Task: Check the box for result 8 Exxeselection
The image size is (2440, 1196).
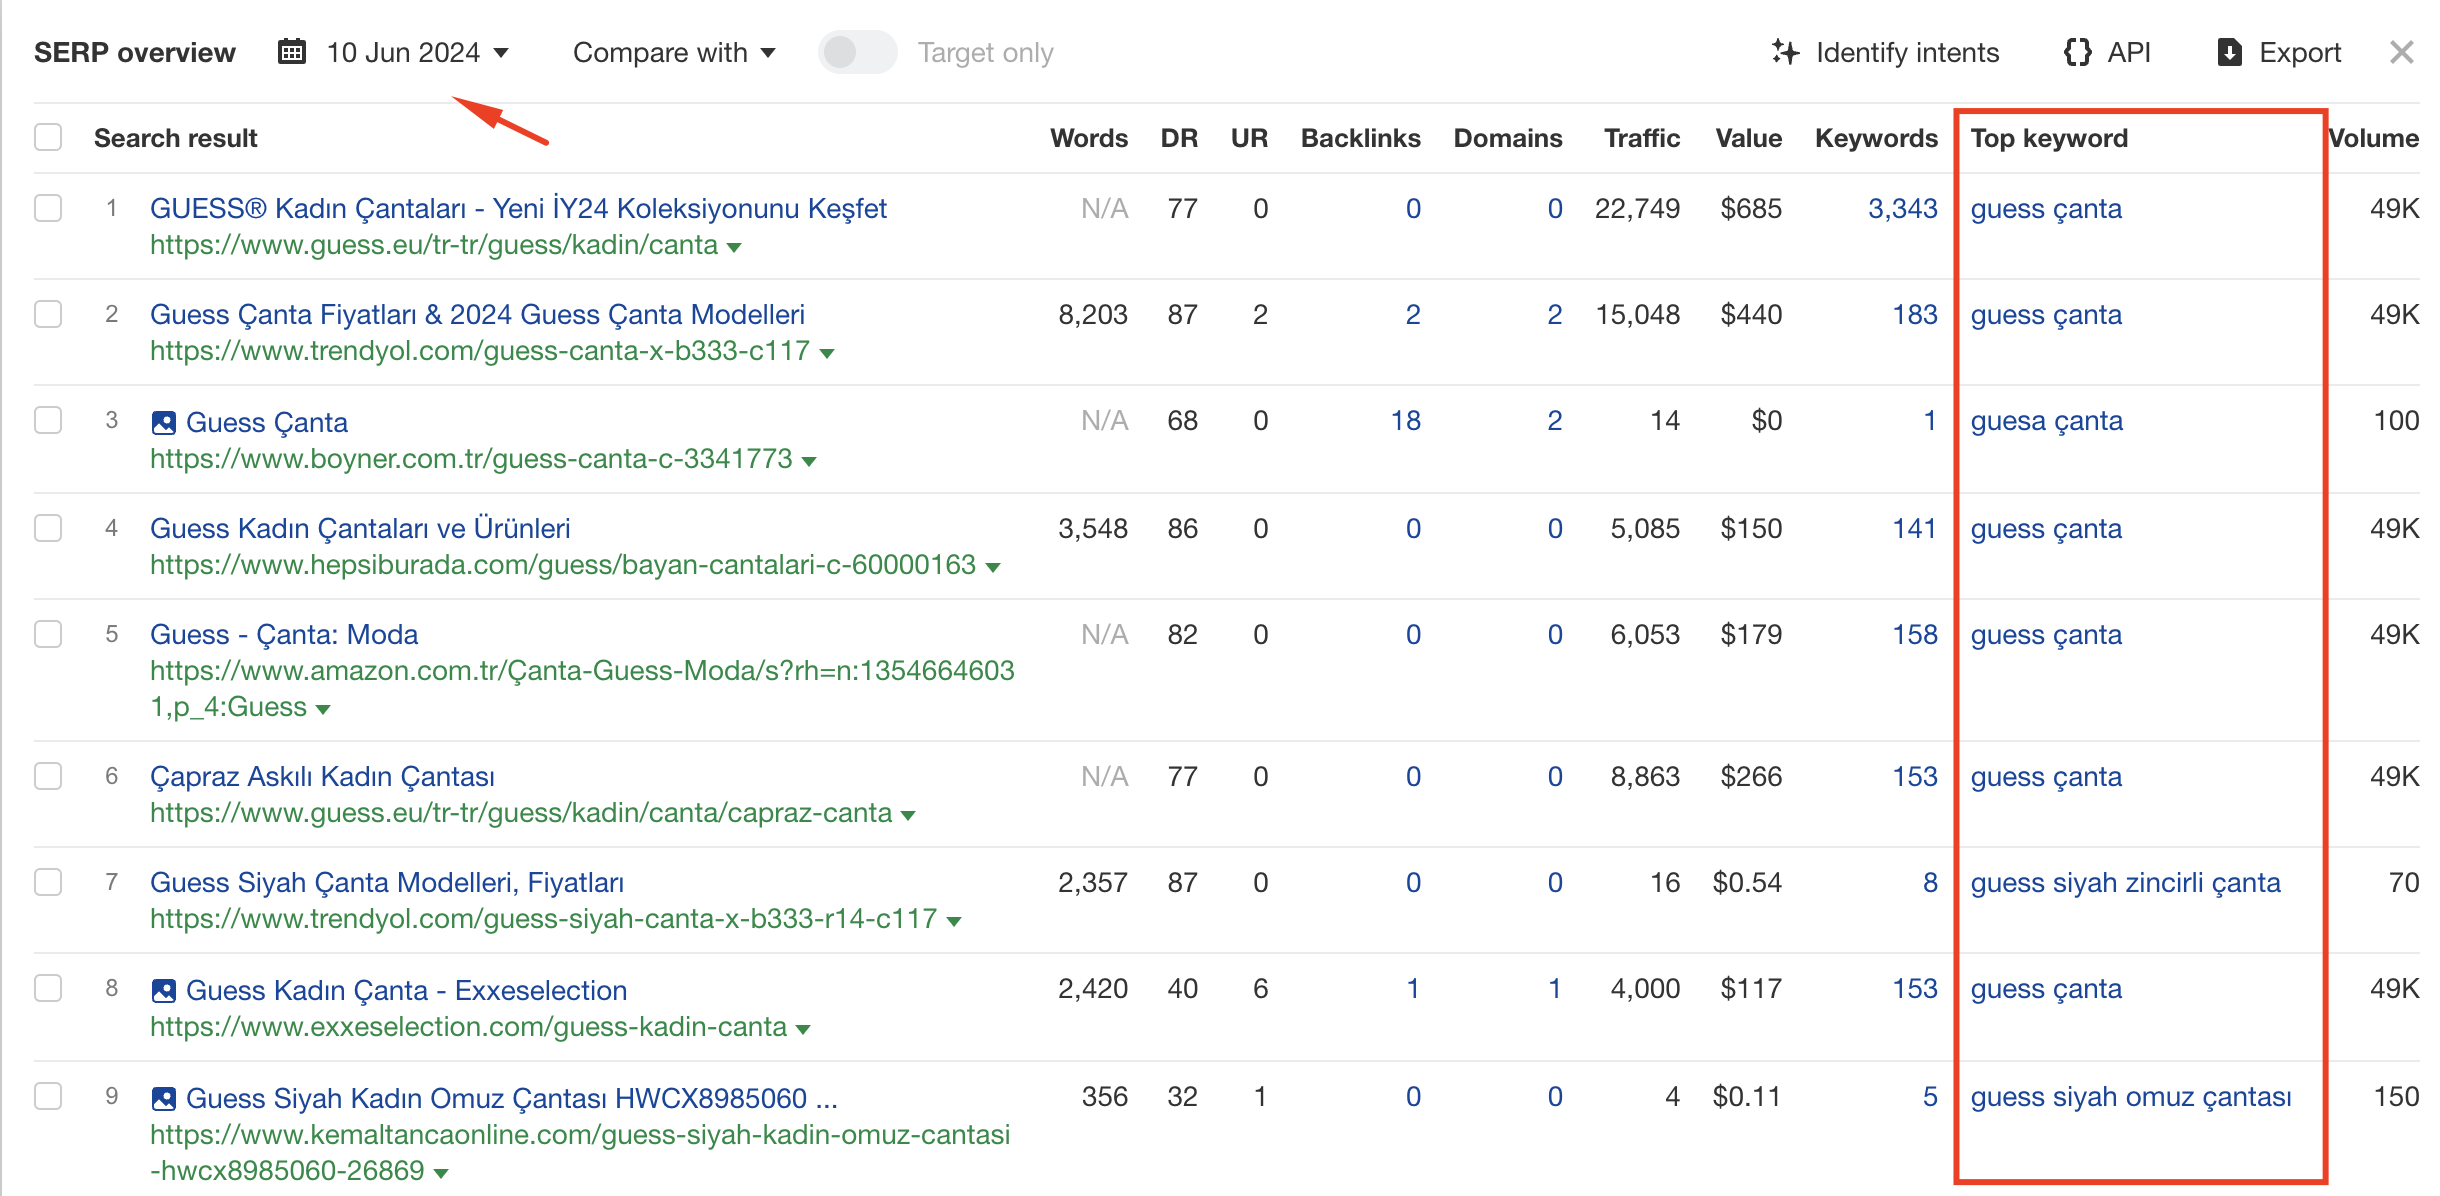Action: 48,988
